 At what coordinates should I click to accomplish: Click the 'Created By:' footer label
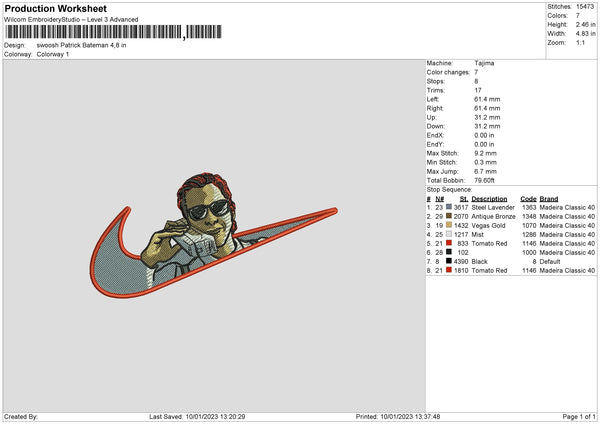pos(21,416)
